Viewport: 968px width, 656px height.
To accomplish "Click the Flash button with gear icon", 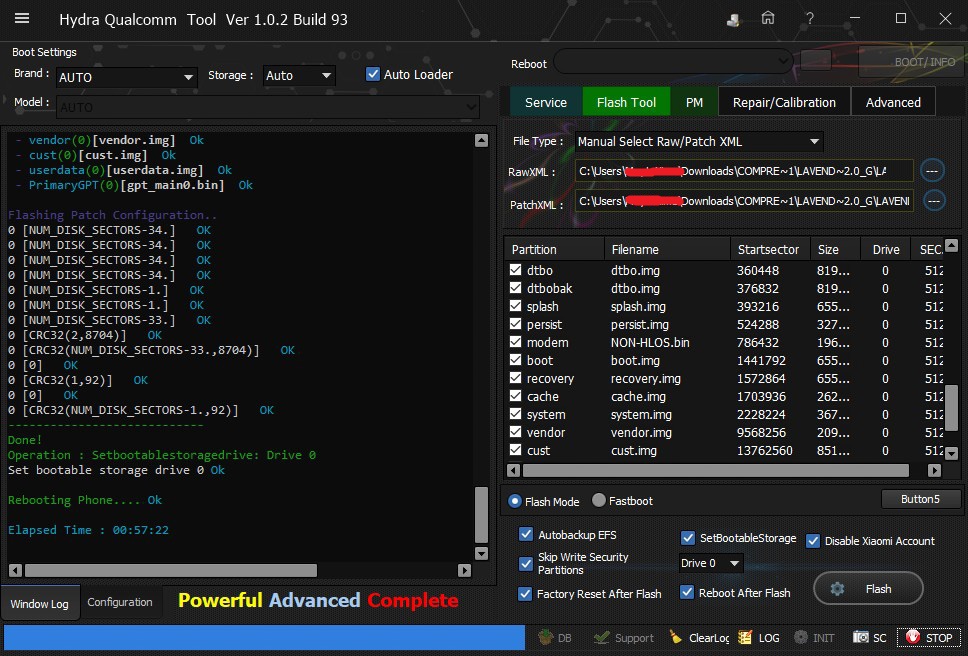I will [868, 589].
